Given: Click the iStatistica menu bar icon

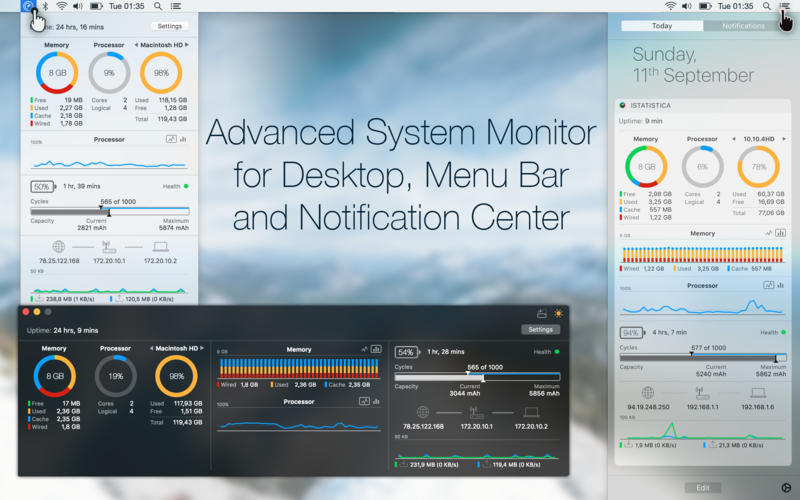Looking at the screenshot, I should point(28,6).
